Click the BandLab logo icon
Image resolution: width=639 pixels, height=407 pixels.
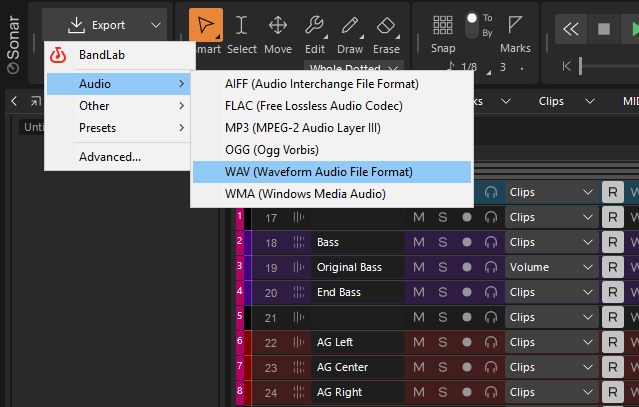(x=58, y=55)
